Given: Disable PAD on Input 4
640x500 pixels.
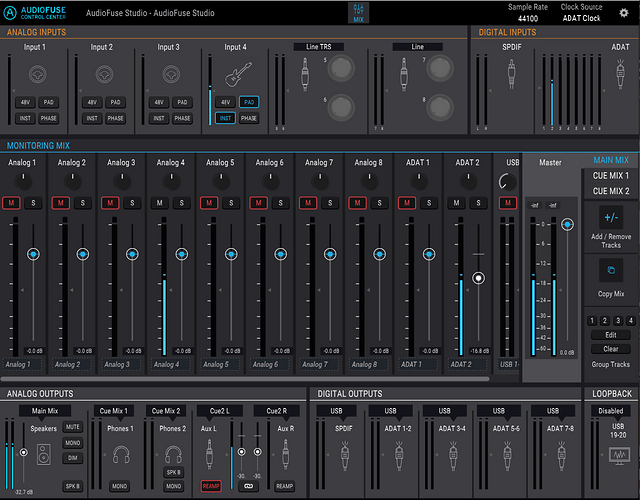Looking at the screenshot, I should [x=249, y=102].
